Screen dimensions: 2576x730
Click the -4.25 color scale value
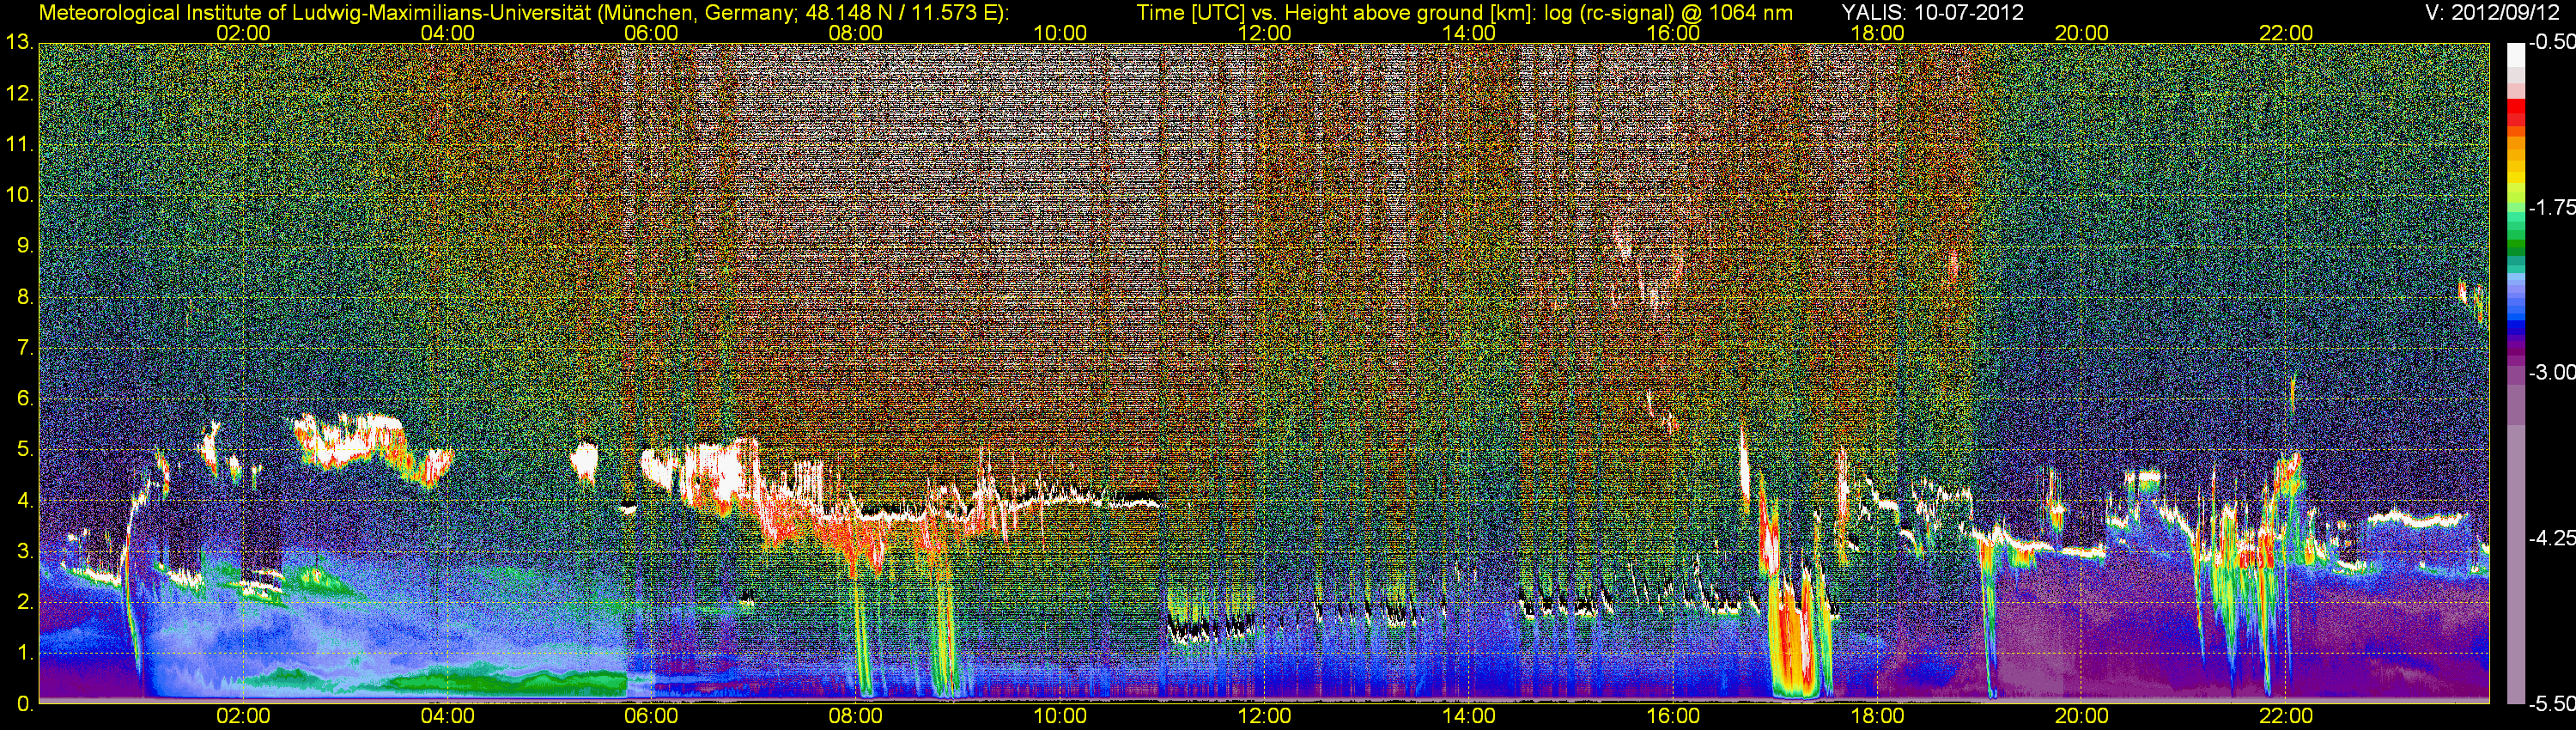click(2551, 538)
